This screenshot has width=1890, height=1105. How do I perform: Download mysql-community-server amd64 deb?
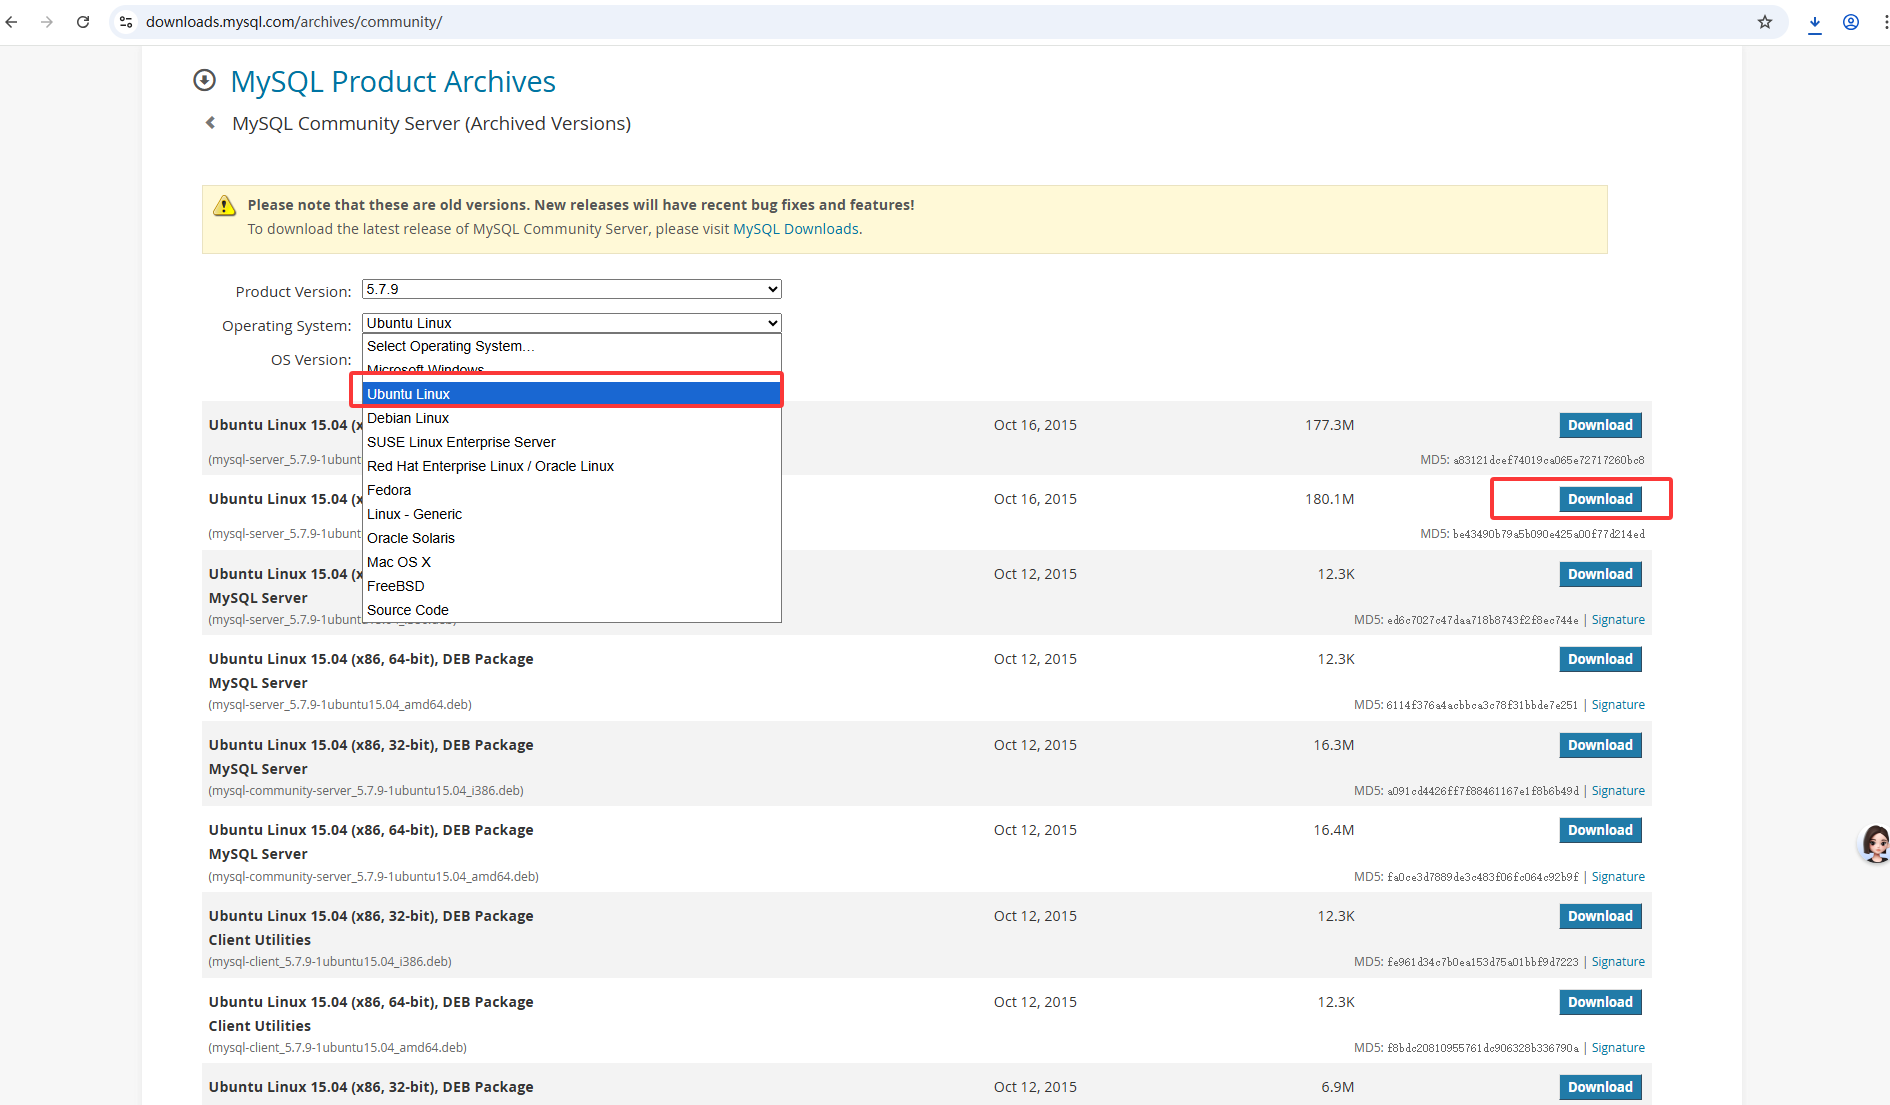click(x=1600, y=830)
